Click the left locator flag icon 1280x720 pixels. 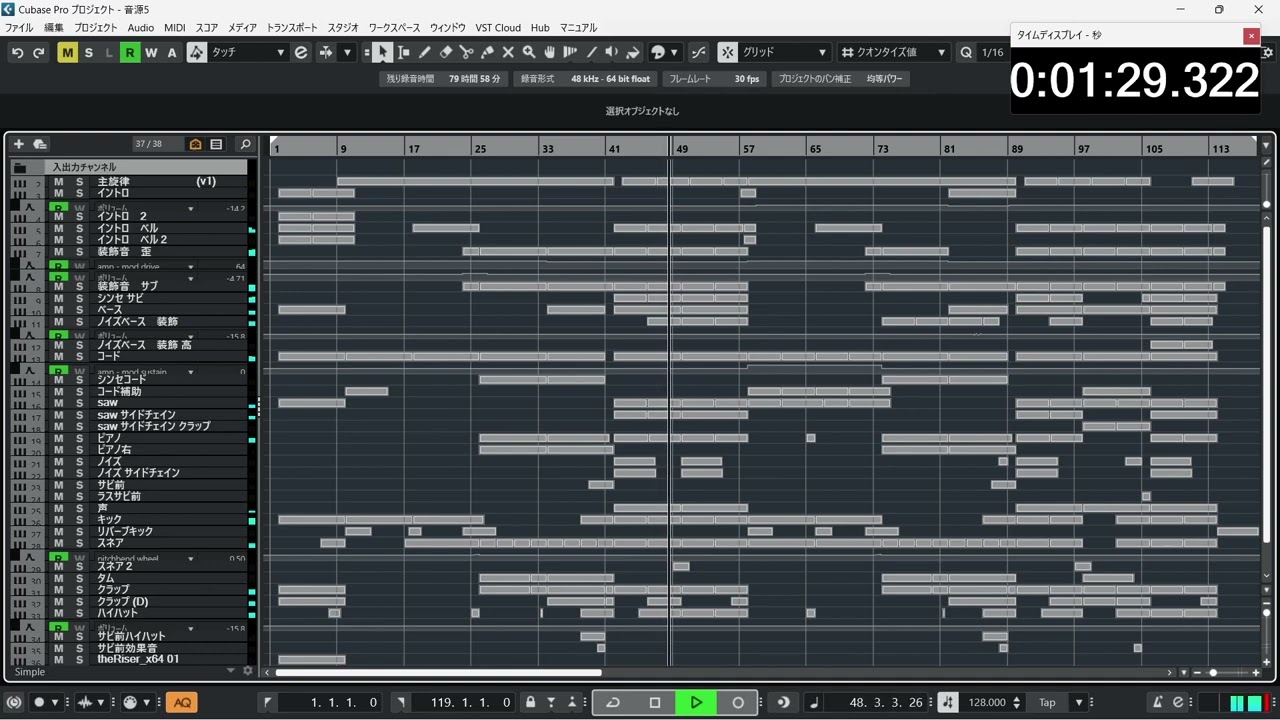click(268, 703)
